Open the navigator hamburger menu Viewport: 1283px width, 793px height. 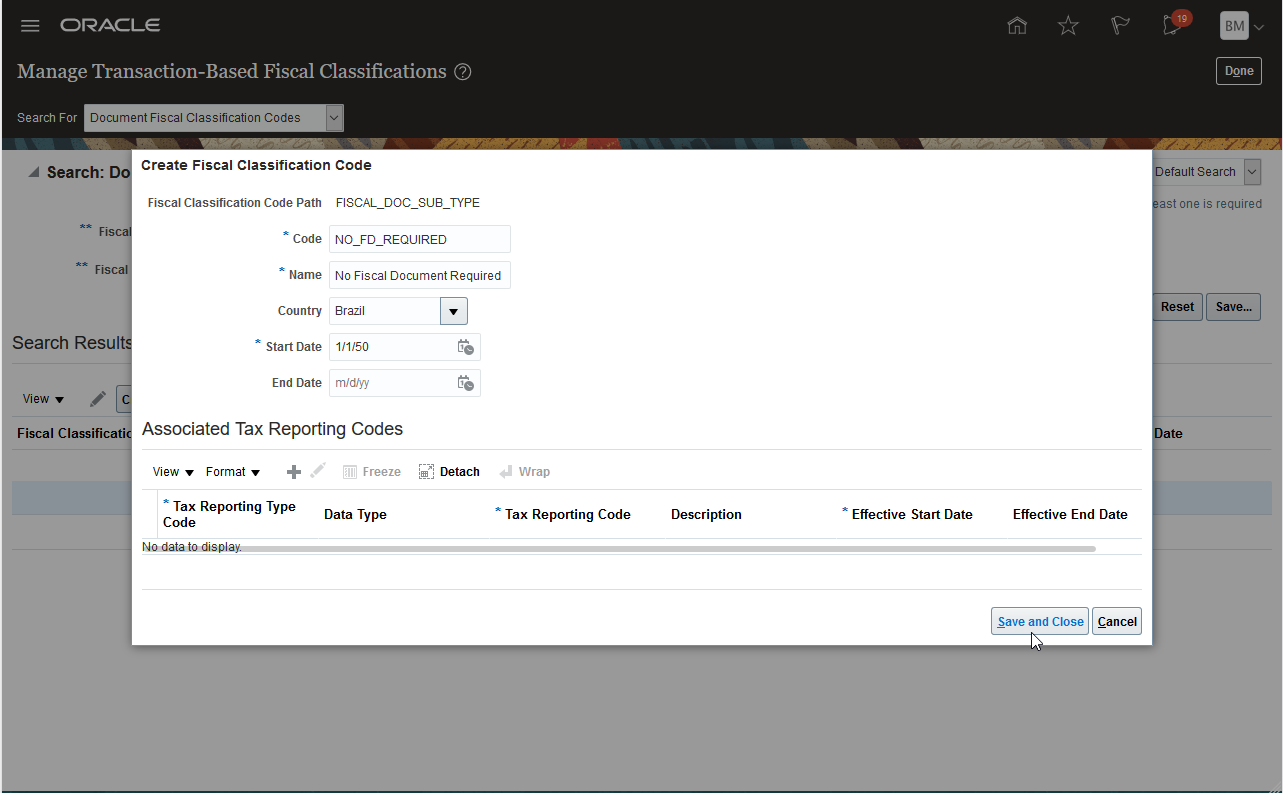[x=30, y=26]
